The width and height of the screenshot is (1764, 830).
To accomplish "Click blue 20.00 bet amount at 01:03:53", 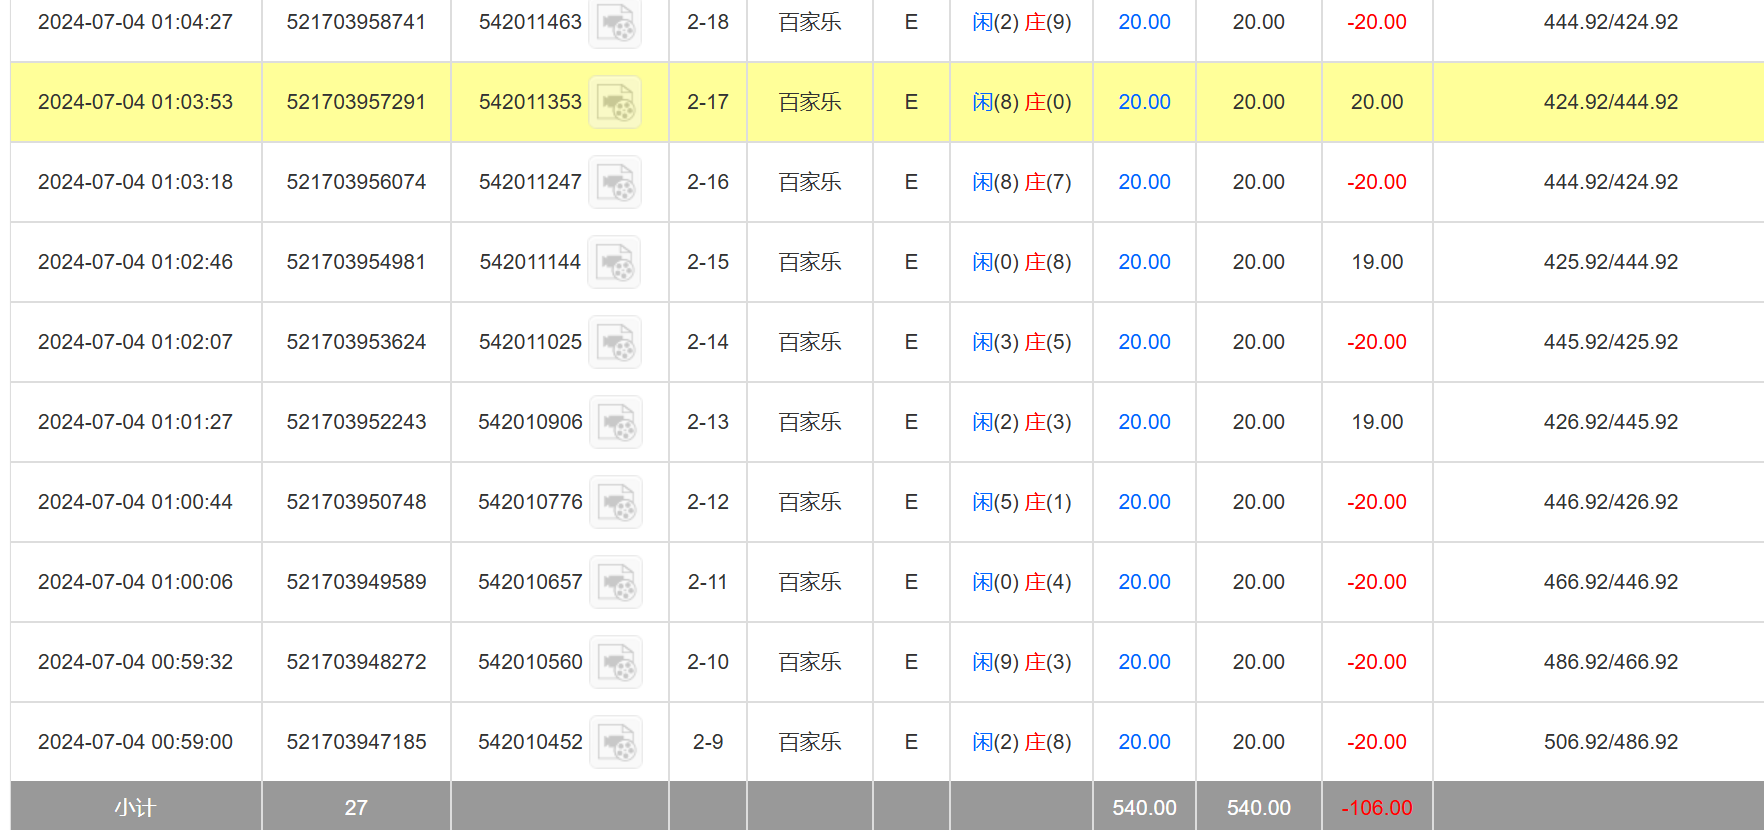I will click(1144, 102).
